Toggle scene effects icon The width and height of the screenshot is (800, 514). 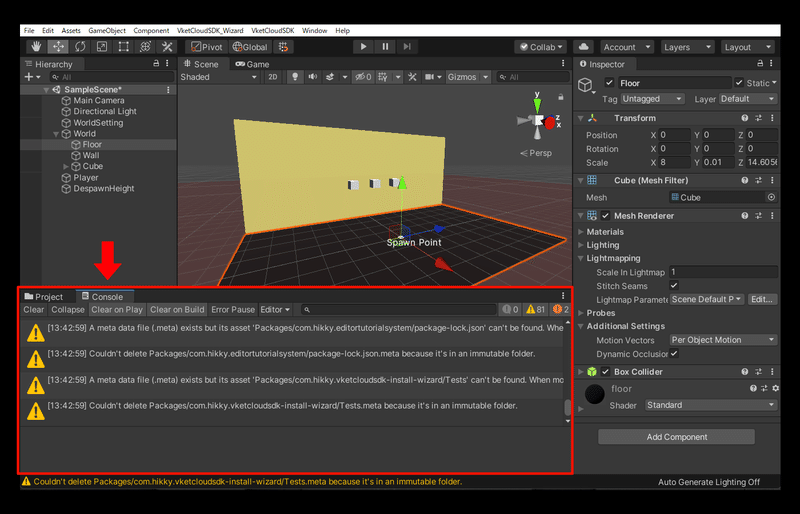coord(330,77)
